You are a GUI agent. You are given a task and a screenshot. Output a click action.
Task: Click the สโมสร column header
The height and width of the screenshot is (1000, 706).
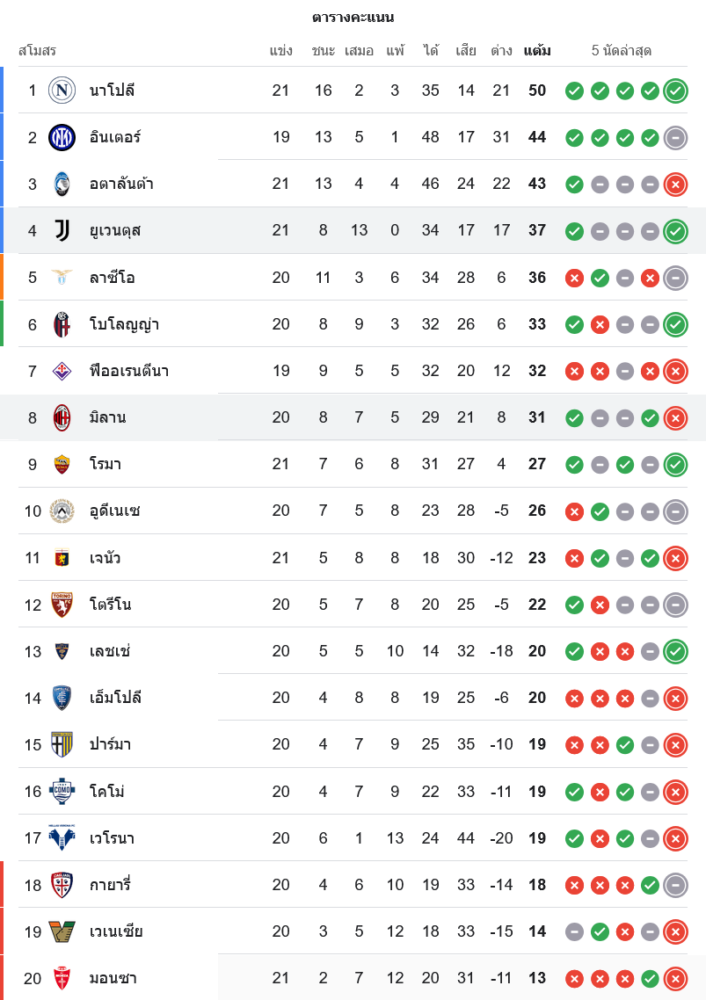pyautogui.click(x=37, y=50)
